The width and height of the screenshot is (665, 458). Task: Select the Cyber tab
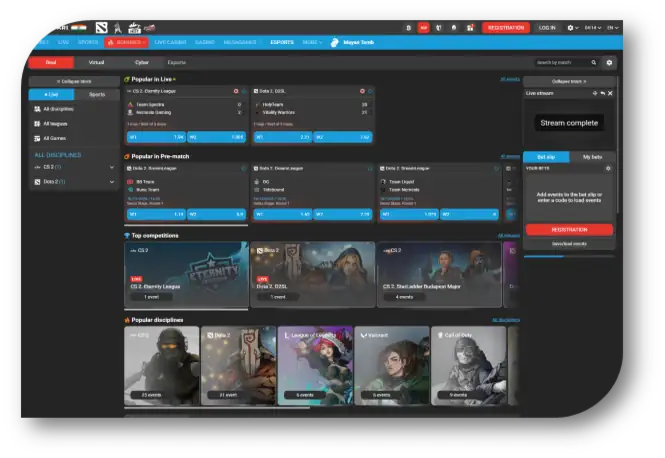pos(142,62)
